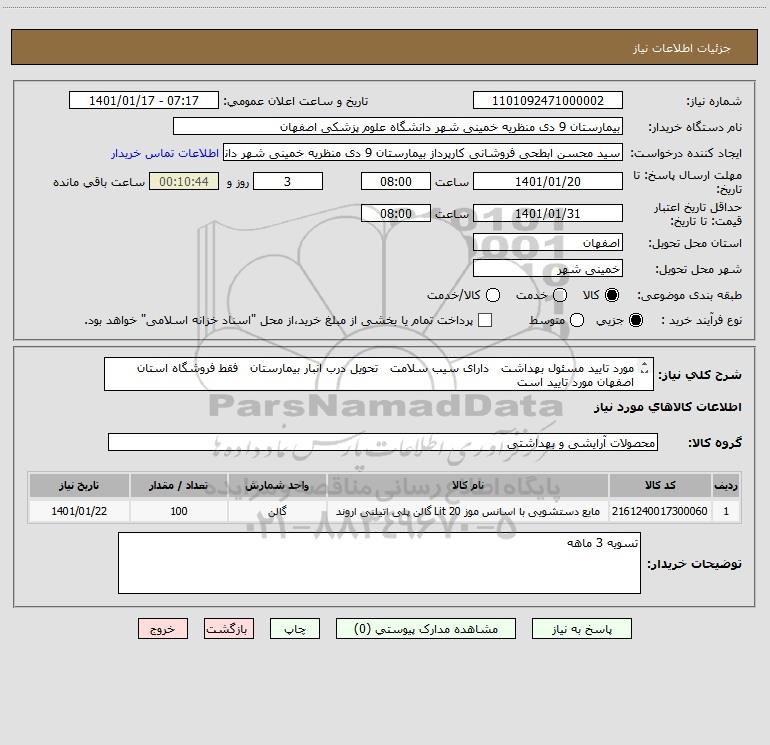Click the response deadline date 1401/01/20

click(548, 181)
